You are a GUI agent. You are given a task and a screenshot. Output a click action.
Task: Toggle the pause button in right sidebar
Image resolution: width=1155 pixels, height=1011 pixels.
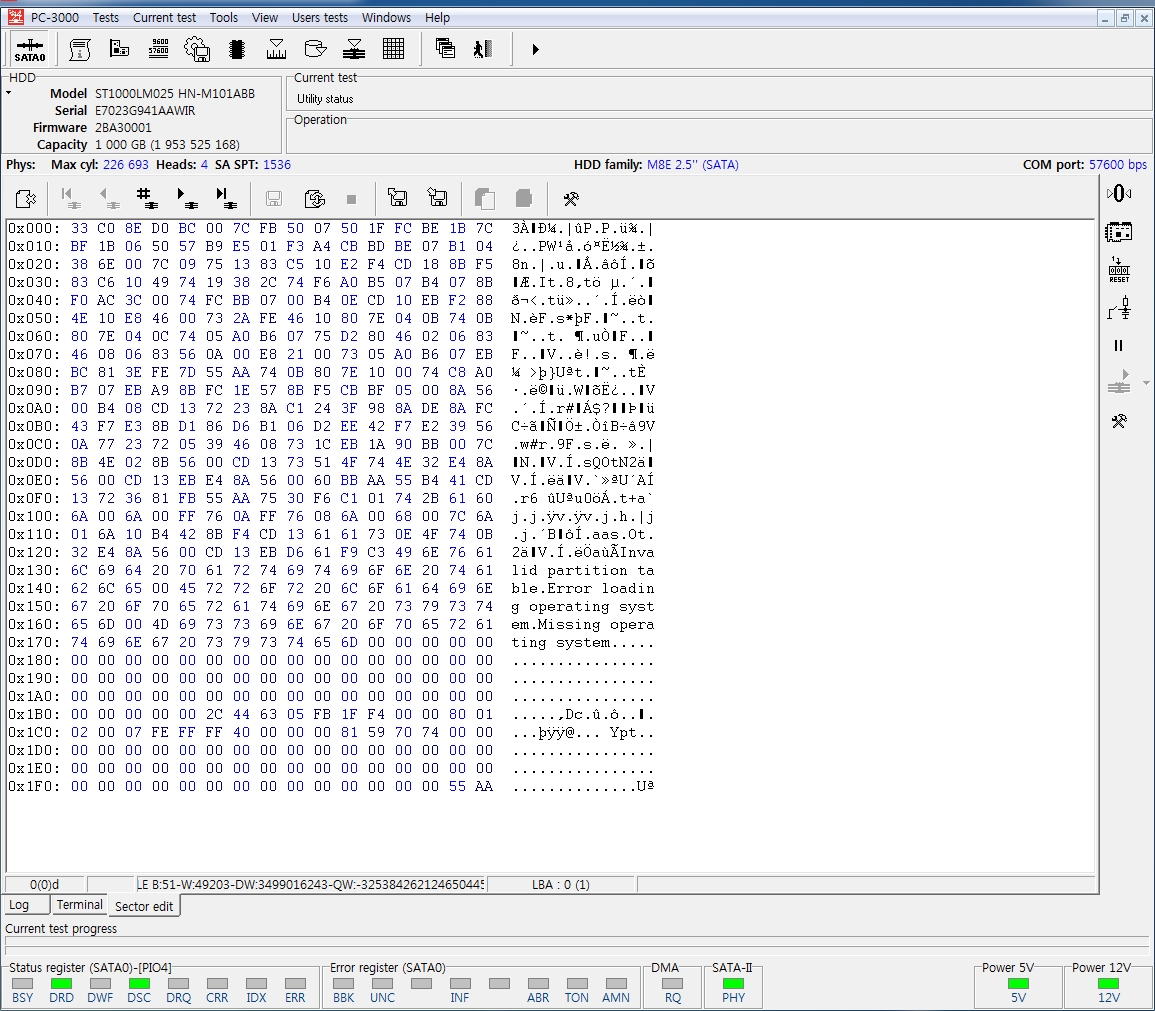(1119, 346)
